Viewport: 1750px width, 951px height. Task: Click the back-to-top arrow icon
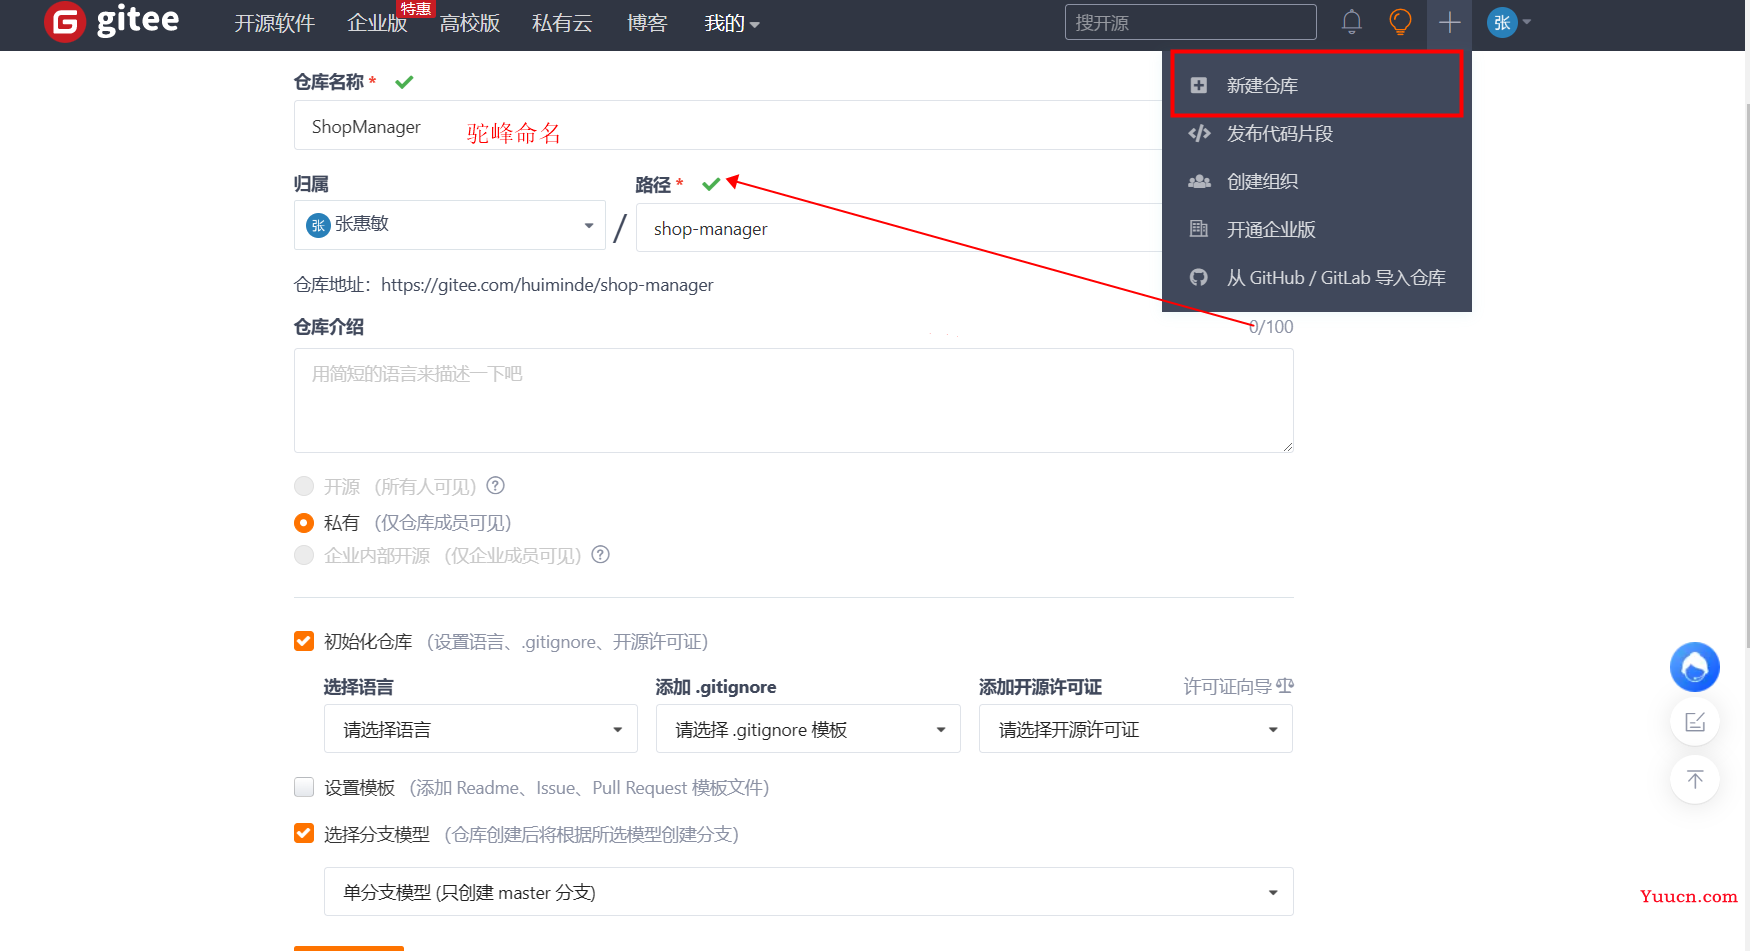click(1694, 779)
